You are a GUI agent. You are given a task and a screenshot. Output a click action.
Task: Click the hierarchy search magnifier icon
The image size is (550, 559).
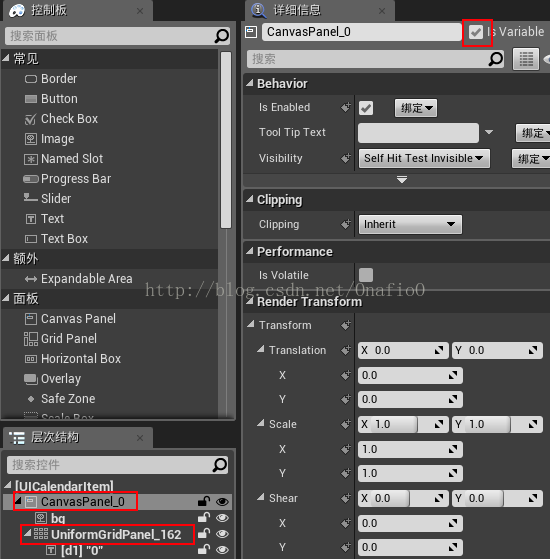pyautogui.click(x=220, y=465)
